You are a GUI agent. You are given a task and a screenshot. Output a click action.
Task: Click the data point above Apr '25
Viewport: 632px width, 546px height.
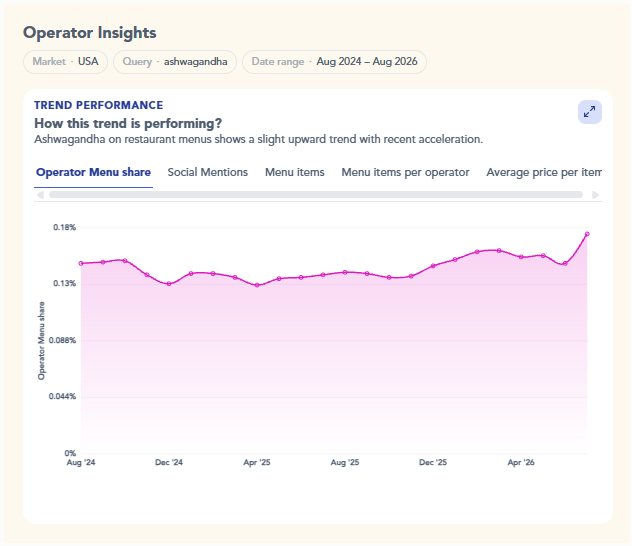[x=257, y=285]
